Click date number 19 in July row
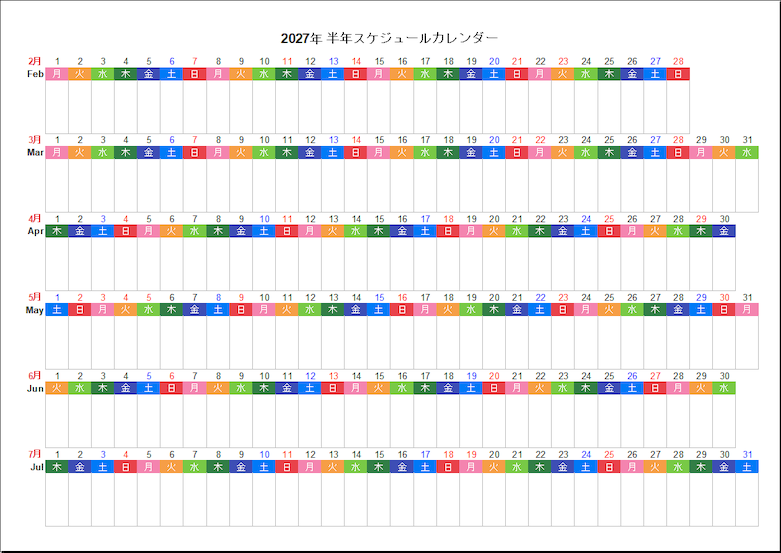Image resolution: width=781 pixels, height=553 pixels. click(x=471, y=454)
